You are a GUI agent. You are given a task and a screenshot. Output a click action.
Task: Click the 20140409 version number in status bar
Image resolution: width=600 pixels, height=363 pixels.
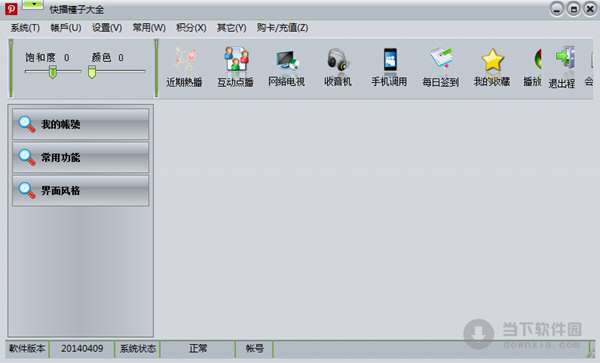coord(82,348)
